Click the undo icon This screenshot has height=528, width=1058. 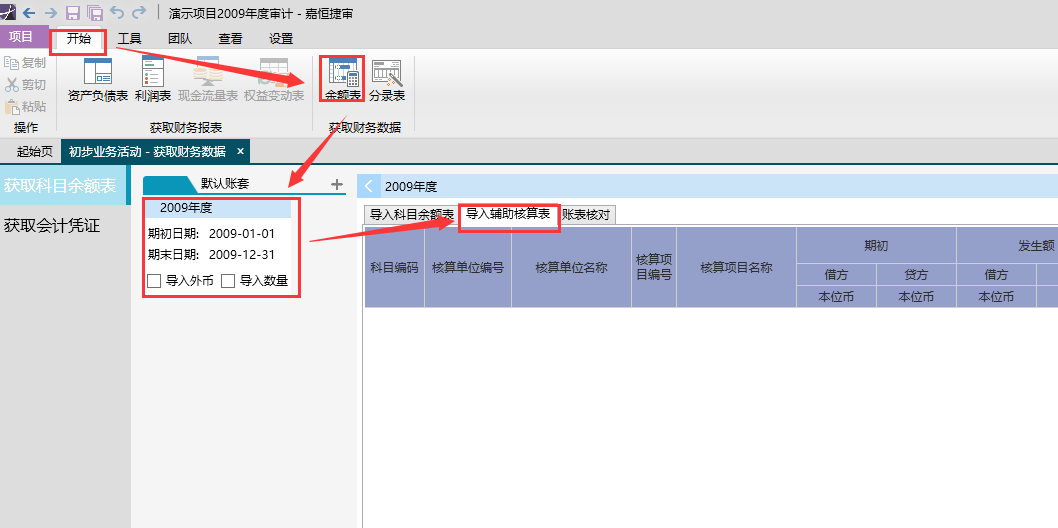click(117, 11)
